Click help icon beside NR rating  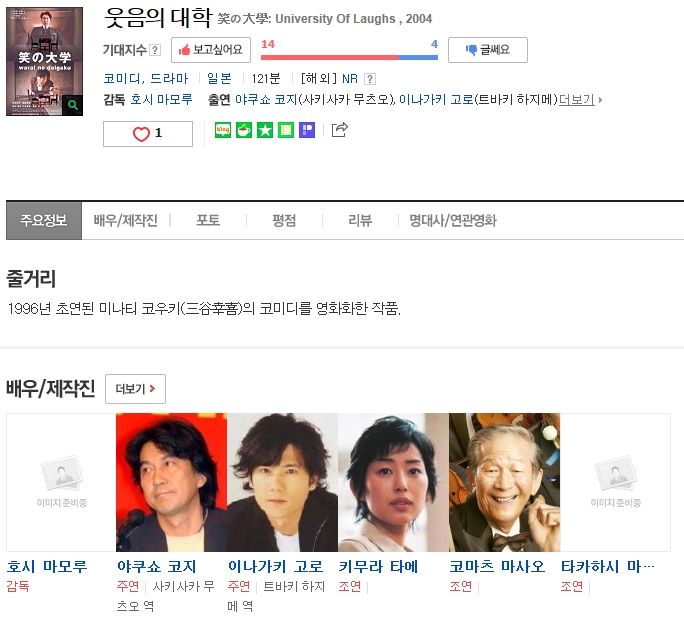370,79
